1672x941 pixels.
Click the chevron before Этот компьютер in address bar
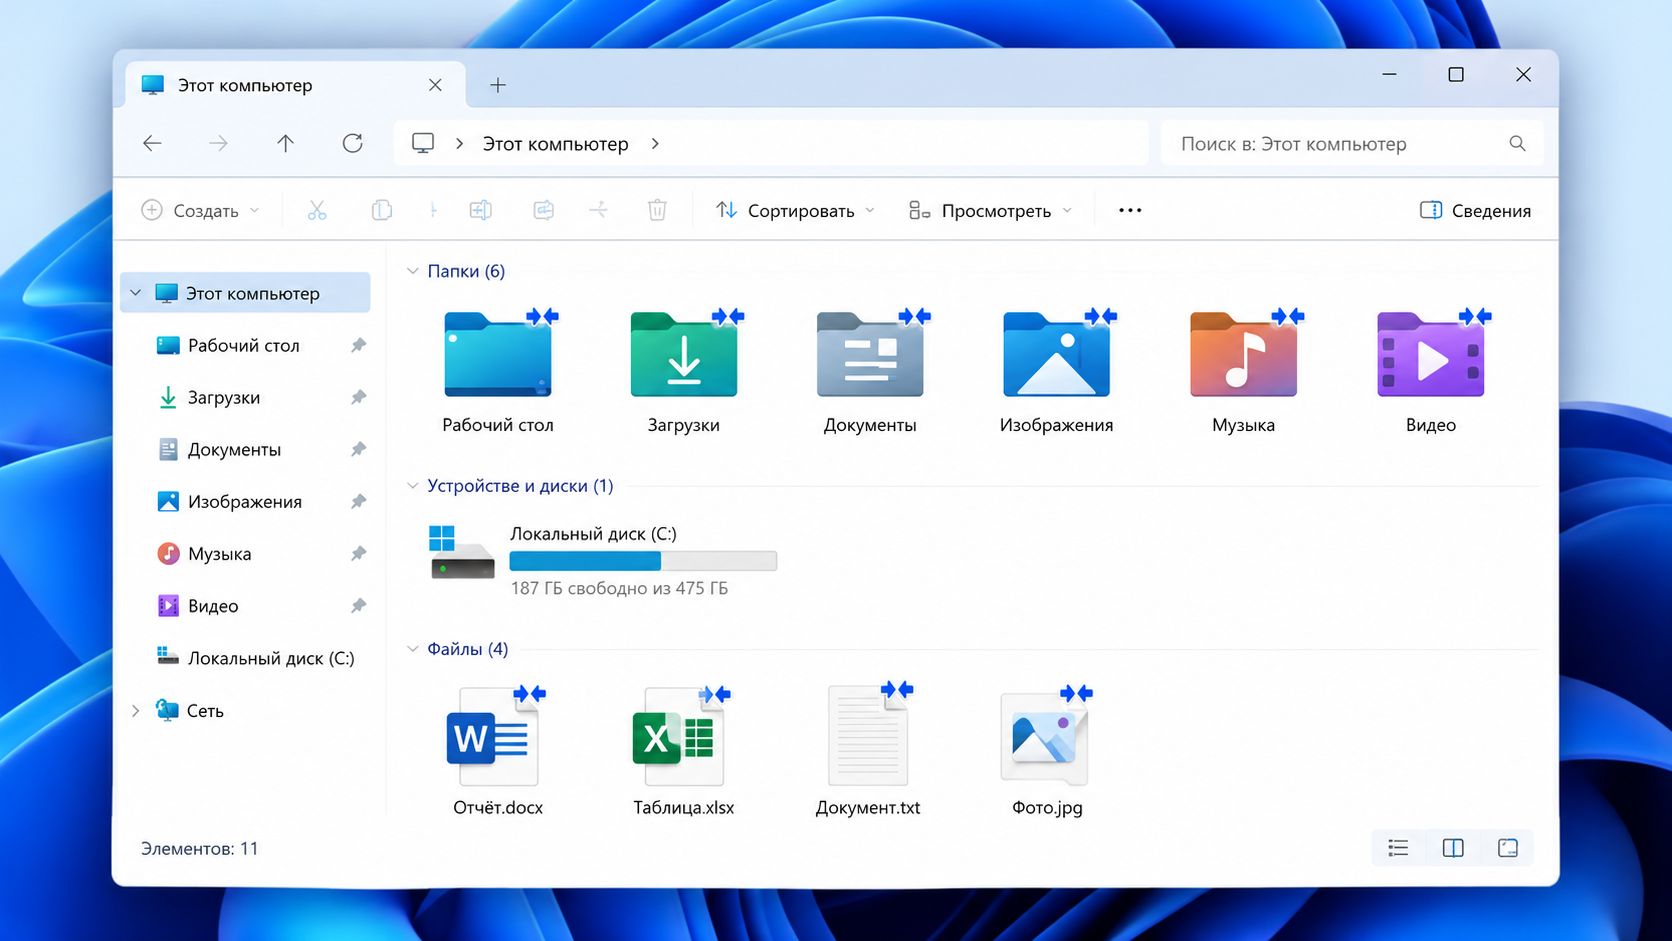(459, 143)
